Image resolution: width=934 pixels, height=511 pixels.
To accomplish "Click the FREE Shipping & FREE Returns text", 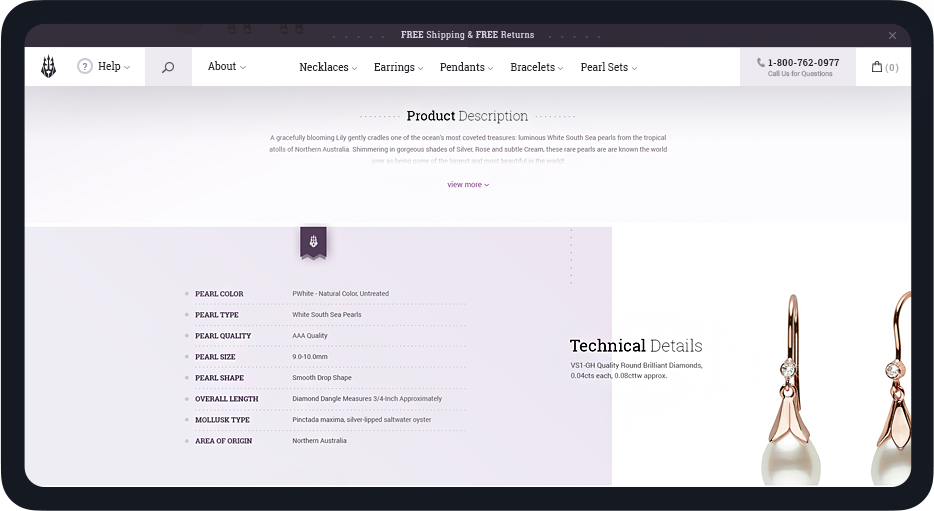I will tap(467, 35).
